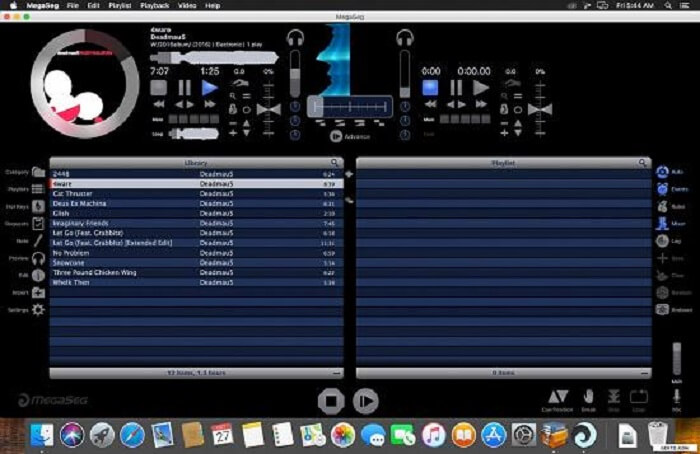Toggle the Loop icon at bottom
The image size is (700, 454).
point(639,396)
